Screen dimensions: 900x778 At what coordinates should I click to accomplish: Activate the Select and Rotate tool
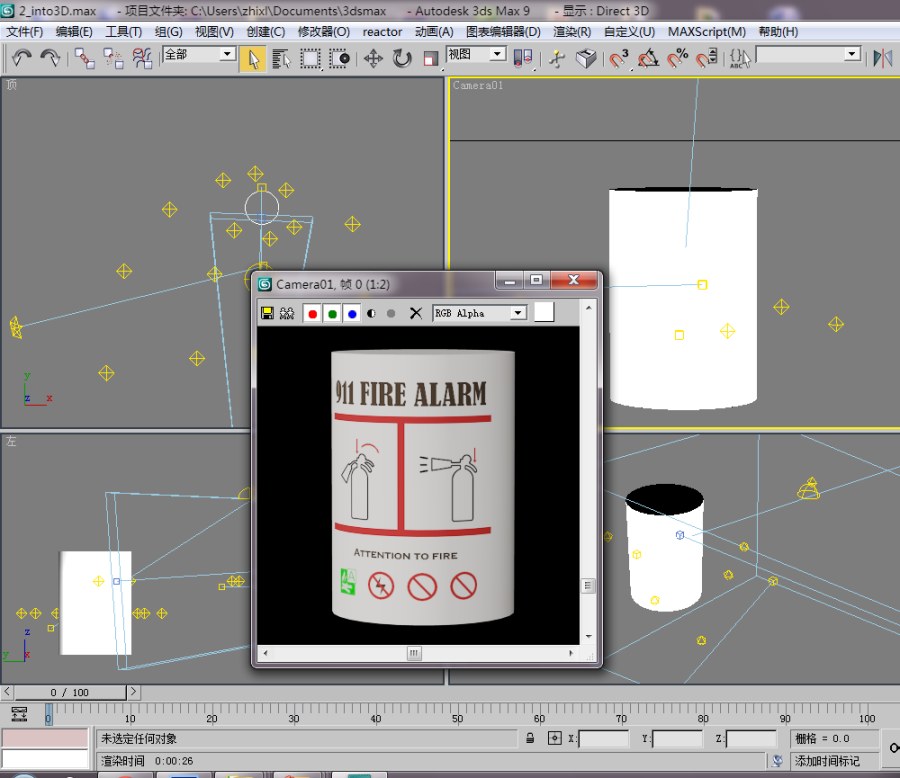[402, 58]
